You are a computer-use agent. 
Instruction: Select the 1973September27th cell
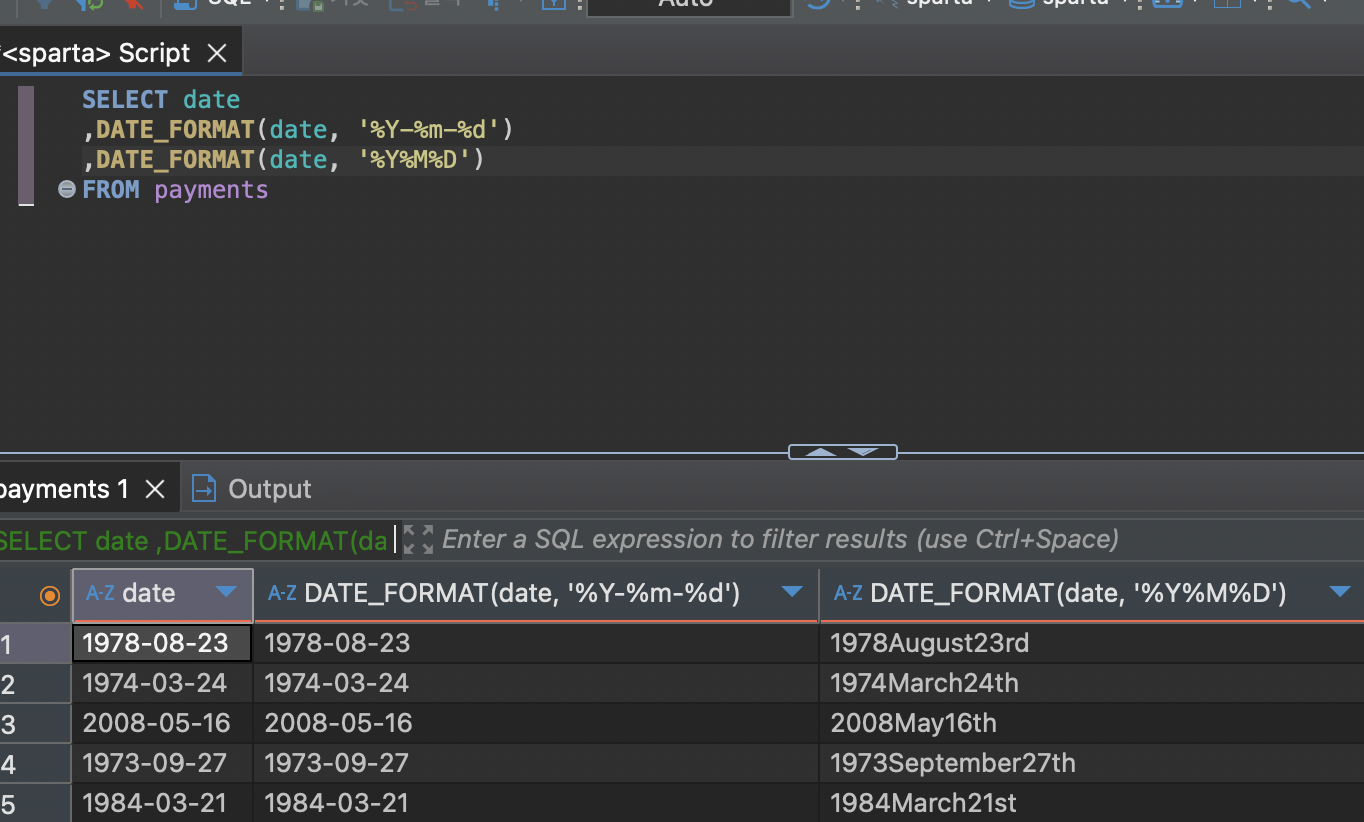[x=1091, y=763]
